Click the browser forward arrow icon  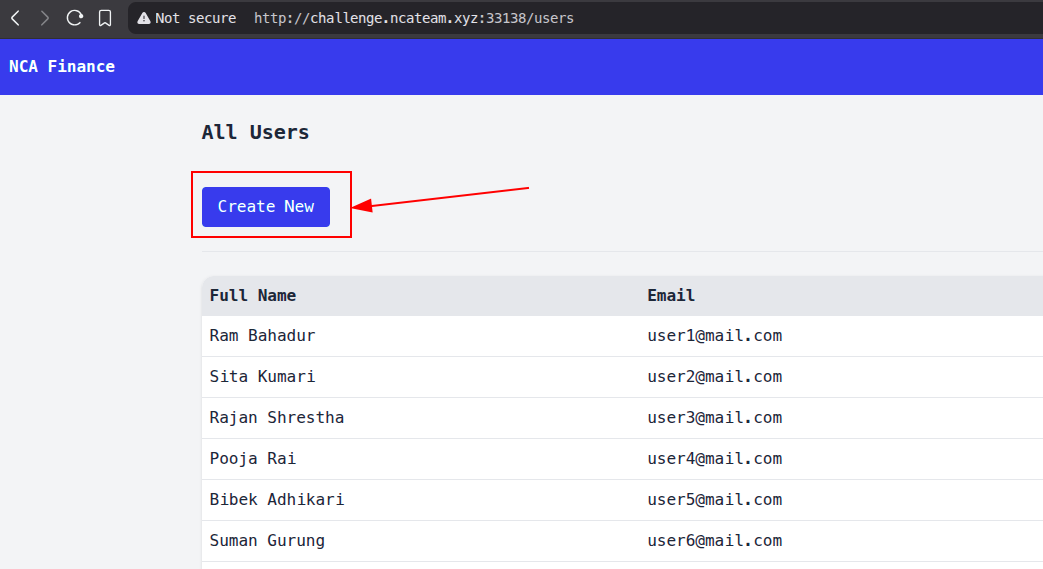[44, 18]
